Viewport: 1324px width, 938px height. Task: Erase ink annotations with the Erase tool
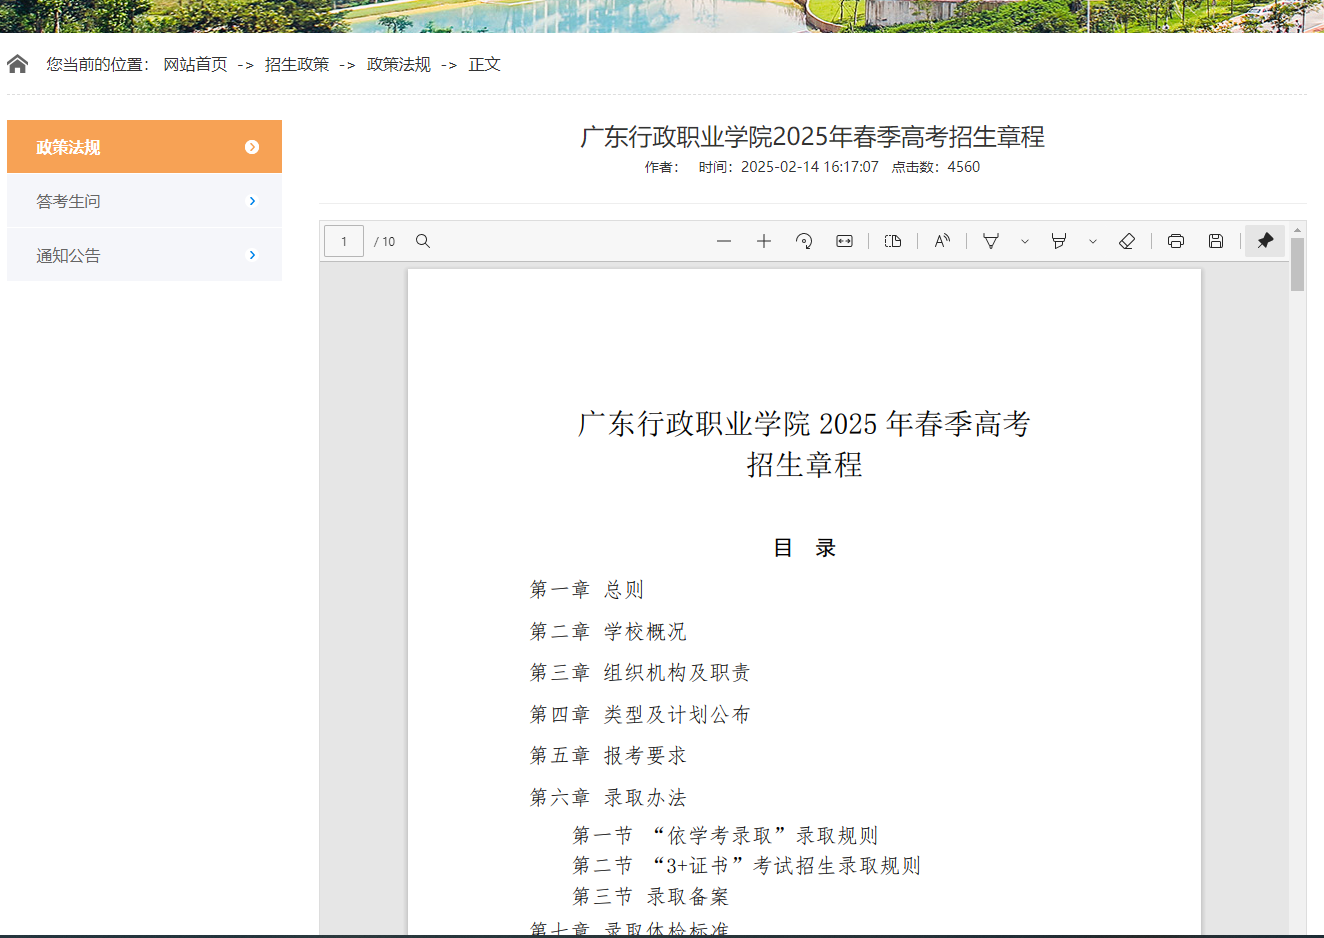tap(1128, 240)
